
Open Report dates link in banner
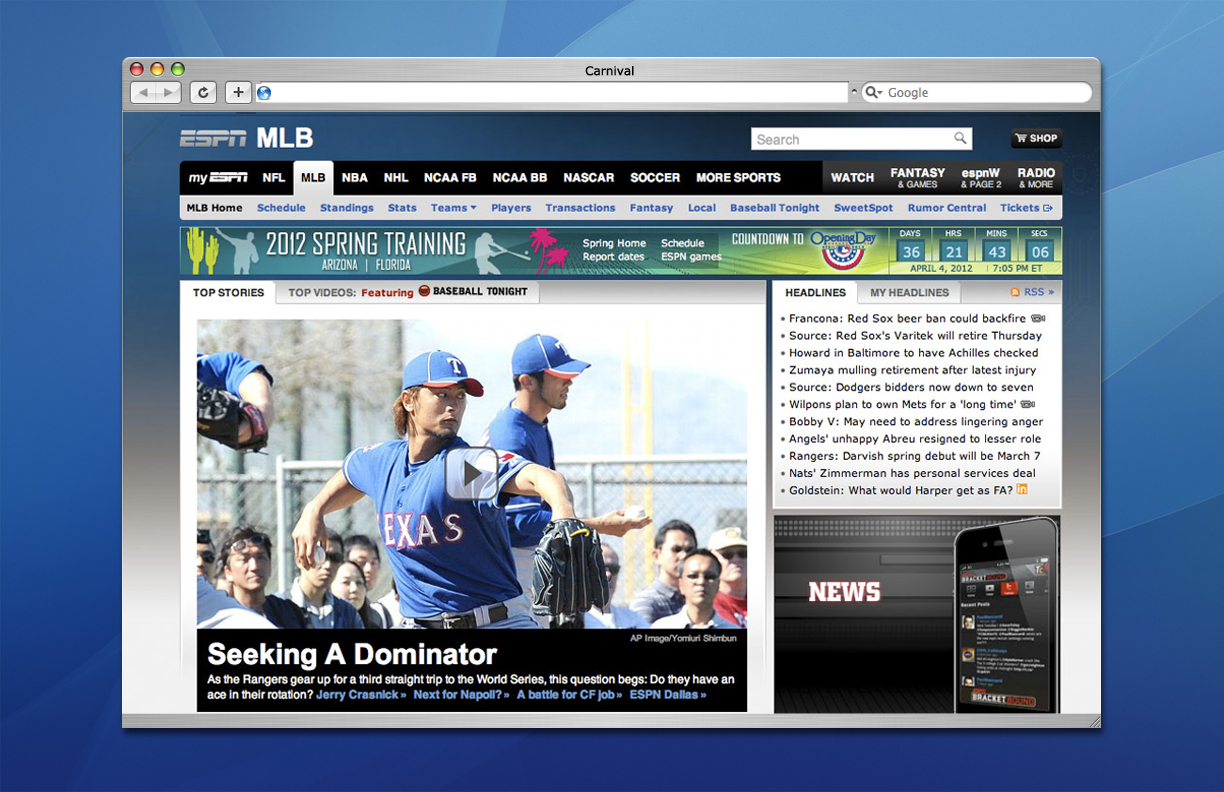coord(613,257)
